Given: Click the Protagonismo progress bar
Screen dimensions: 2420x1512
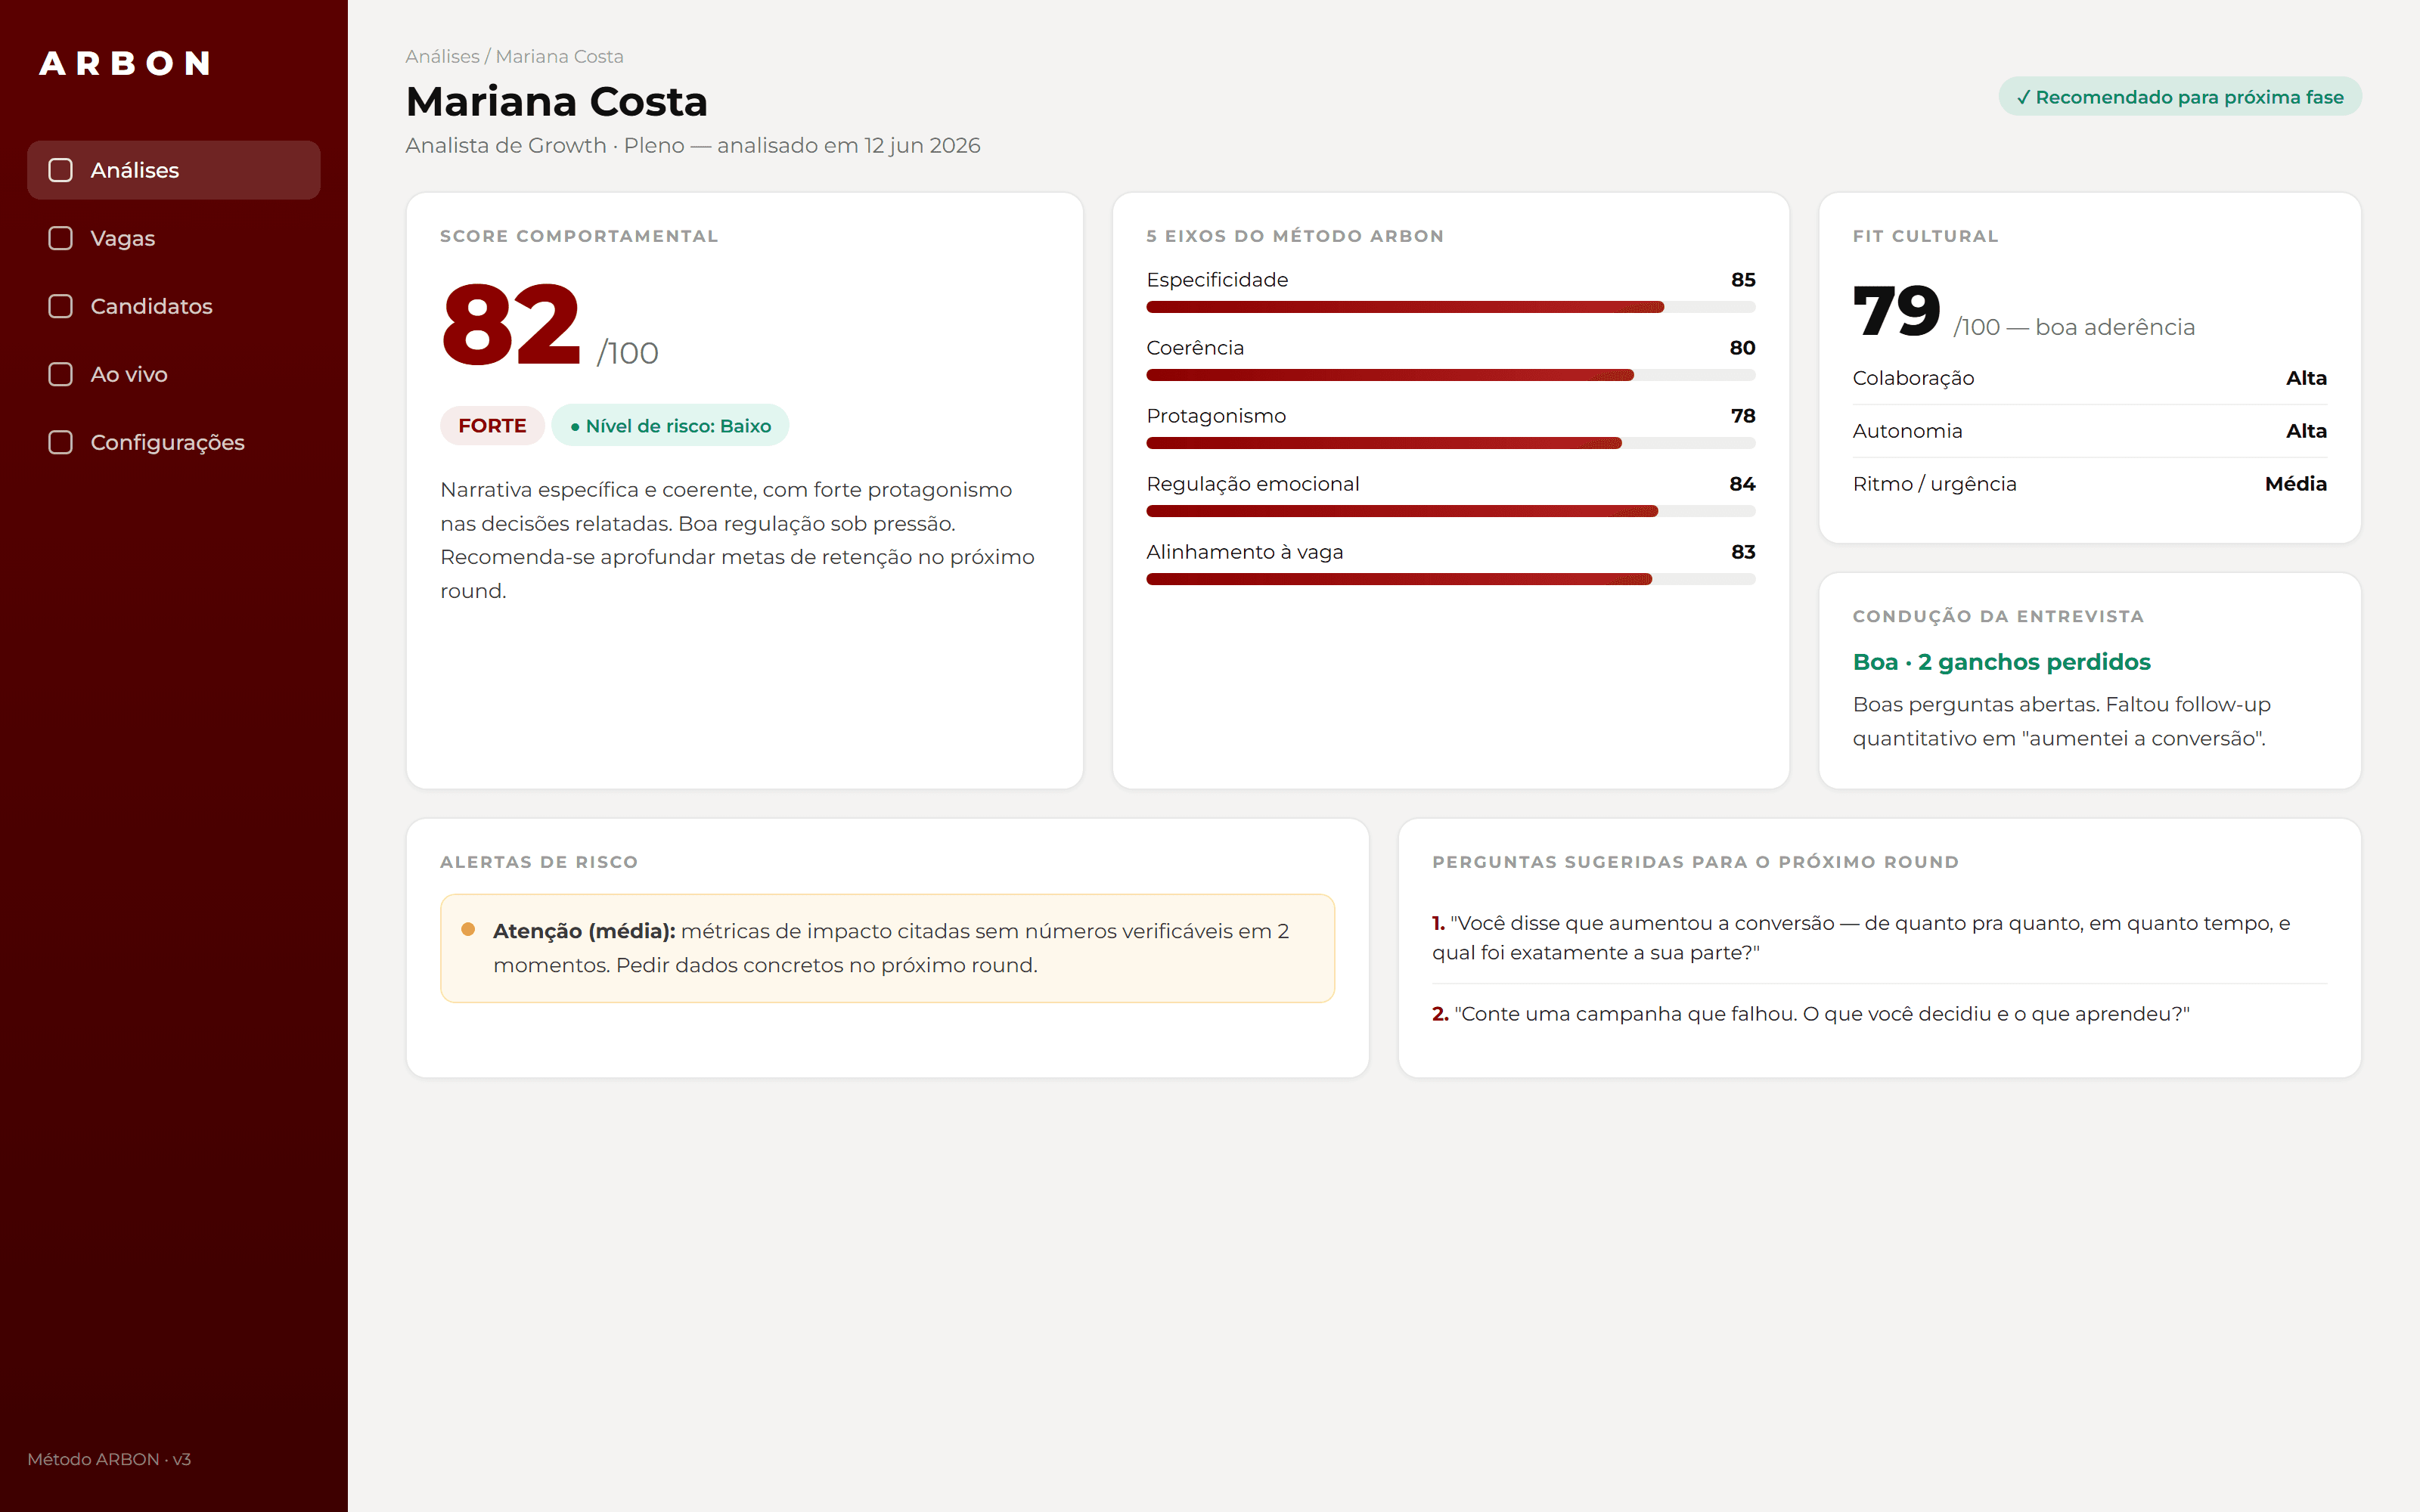Looking at the screenshot, I should [x=1450, y=443].
